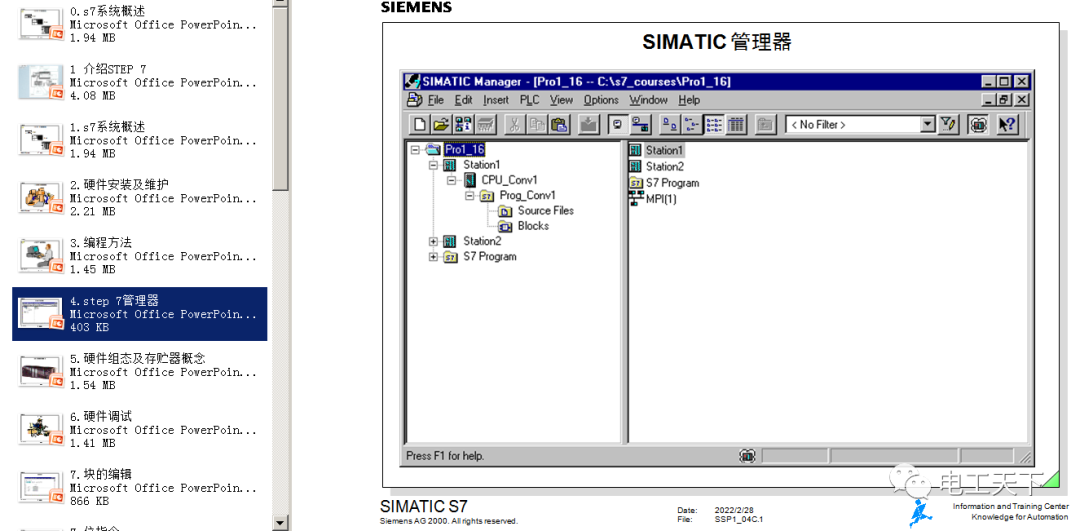
Task: Expand the Station2 tree node
Action: [433, 241]
